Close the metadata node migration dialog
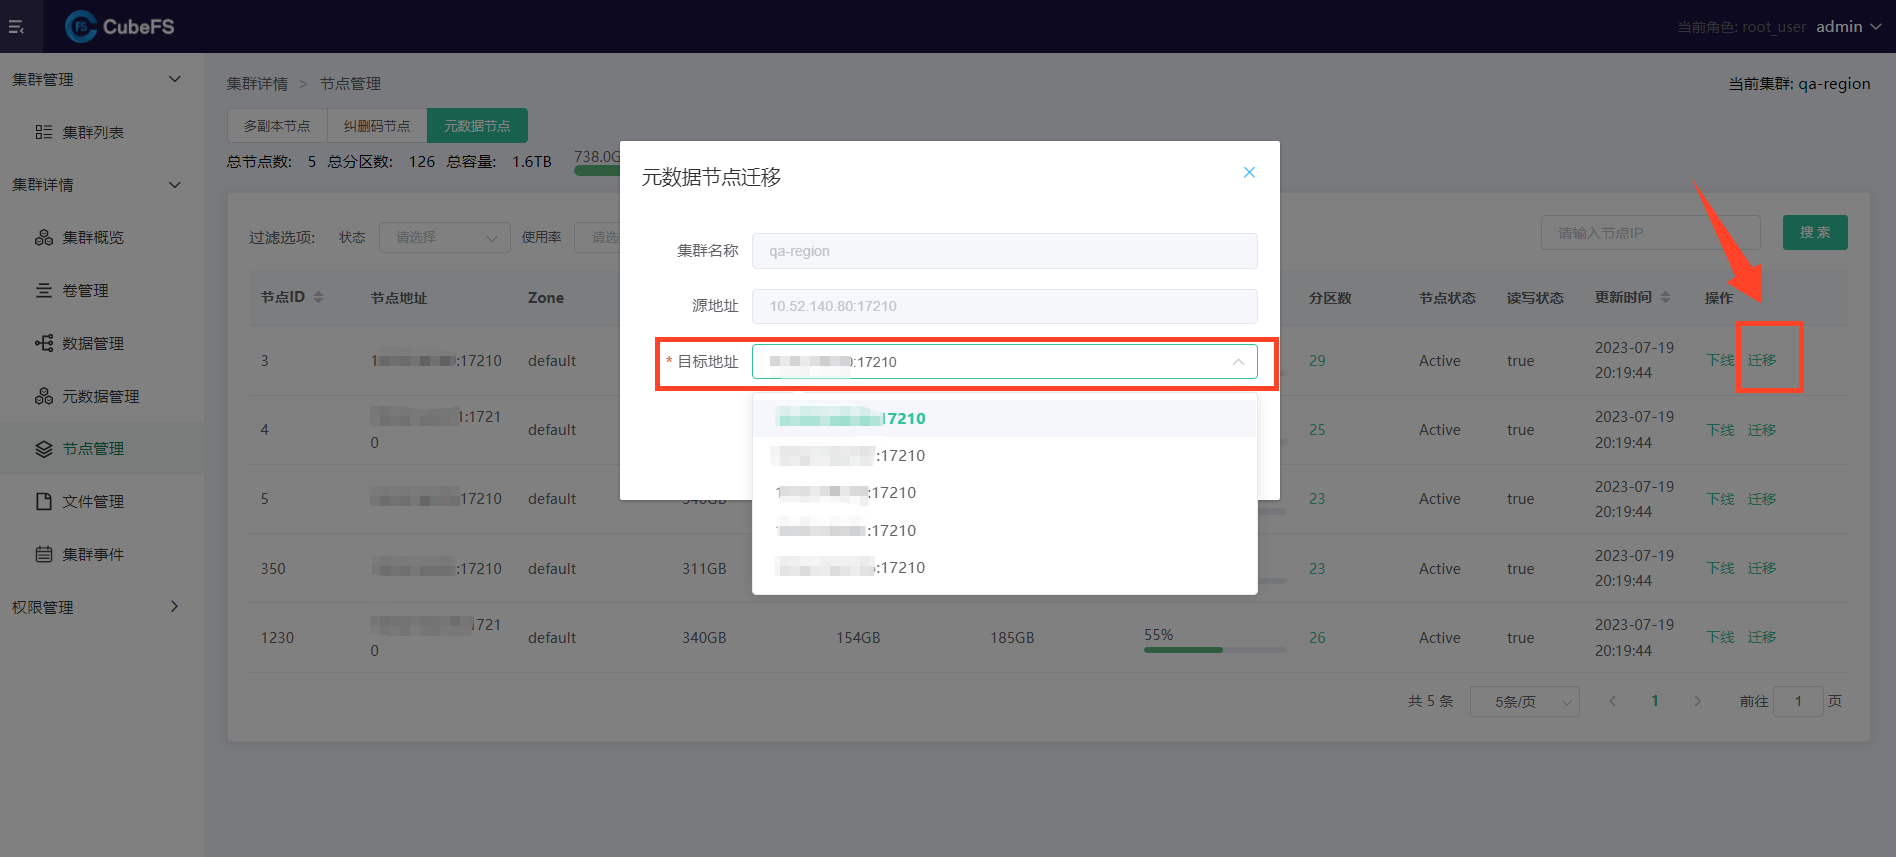This screenshot has height=857, width=1896. (1249, 172)
